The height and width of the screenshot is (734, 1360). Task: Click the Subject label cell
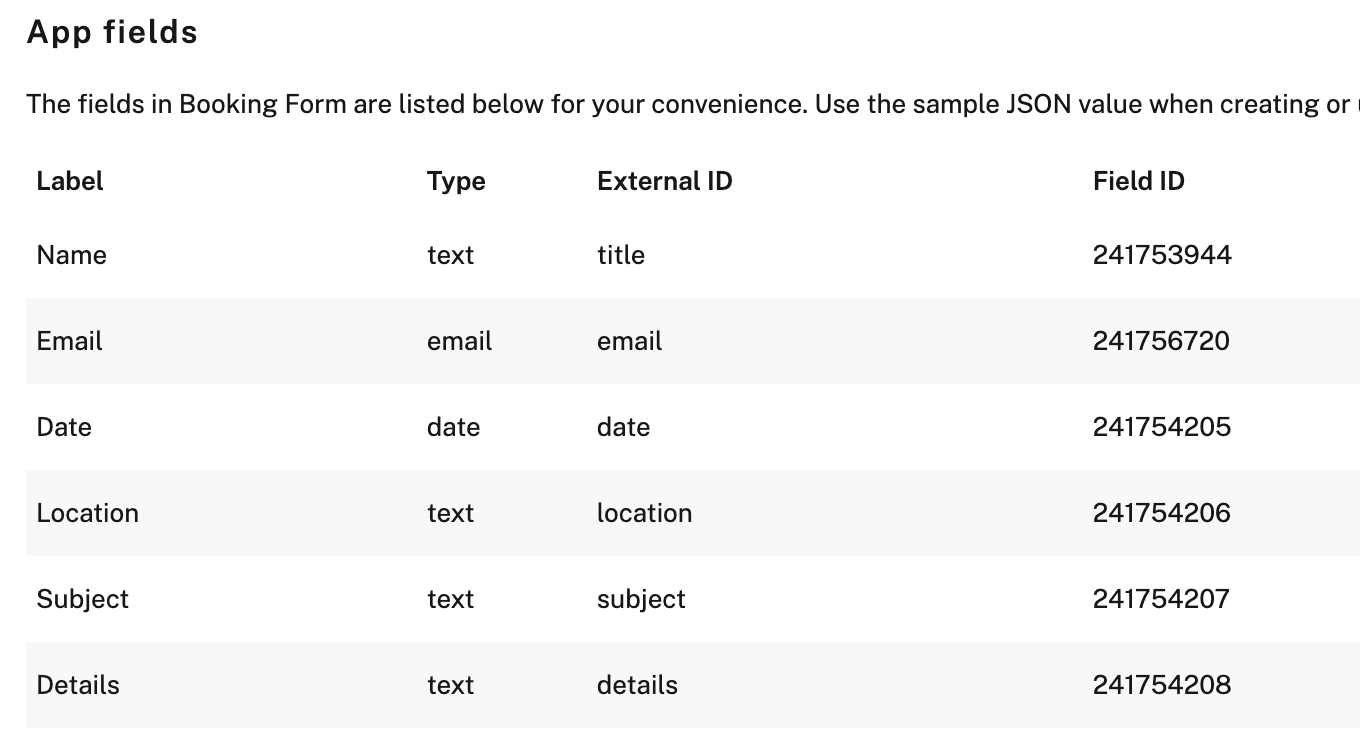pyautogui.click(x=83, y=599)
